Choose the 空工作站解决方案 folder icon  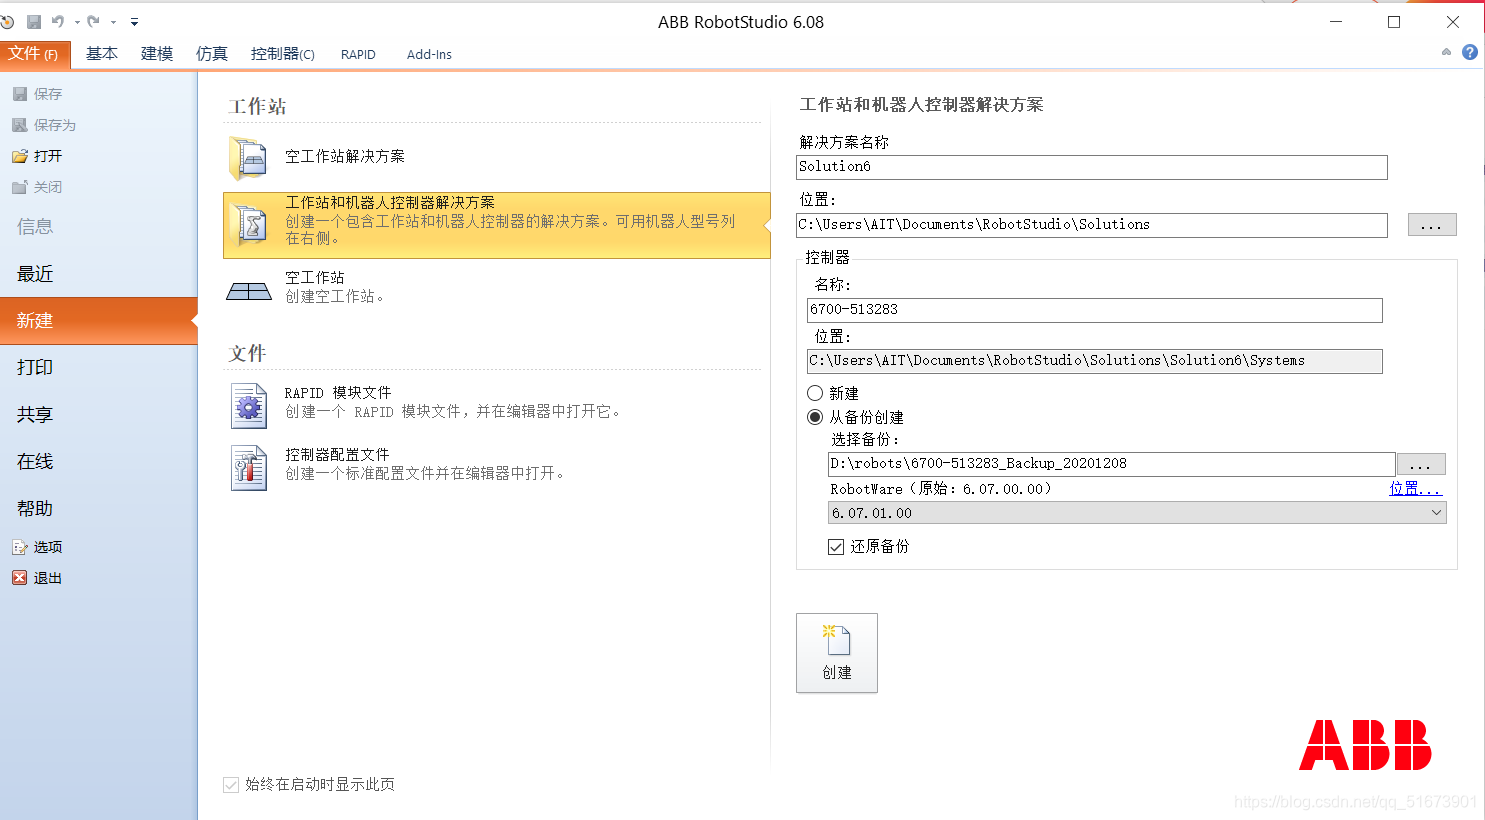point(248,158)
